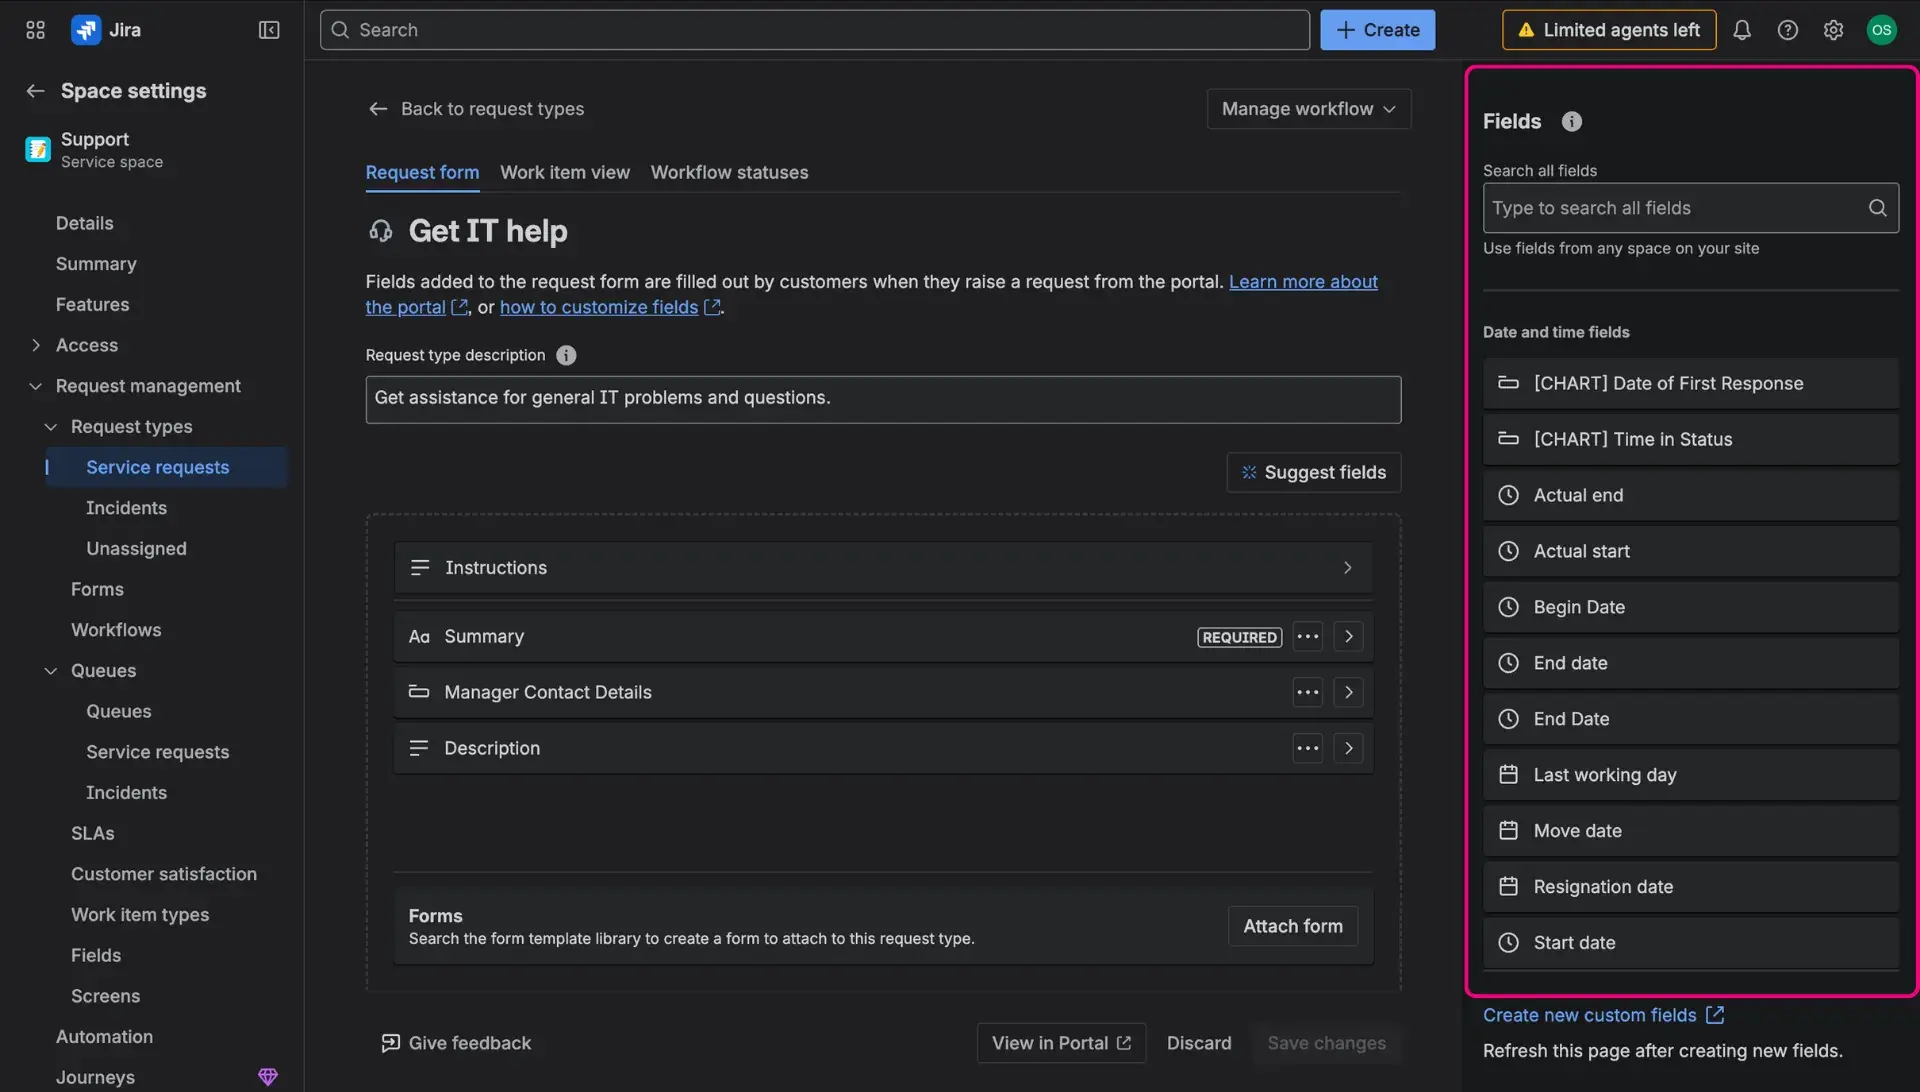1920x1092 pixels.
Task: Collapse the Queues section
Action: coord(51,670)
